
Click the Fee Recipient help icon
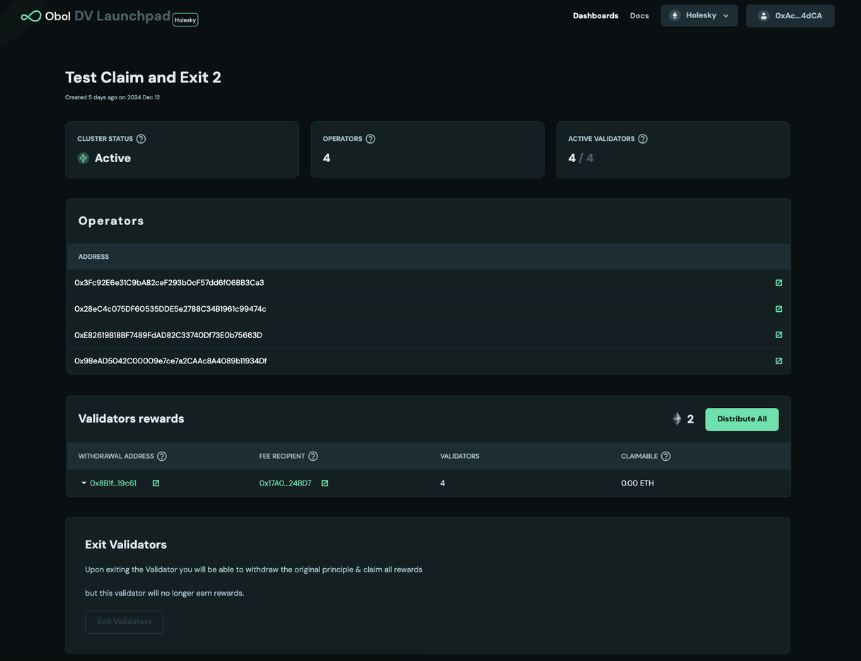click(x=313, y=456)
